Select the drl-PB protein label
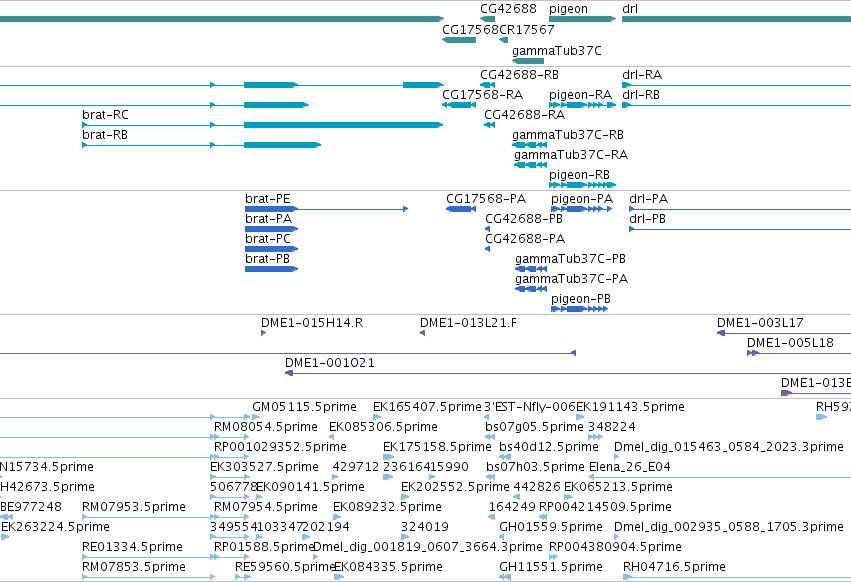Screen dimensions: 851x582 pos(647,219)
